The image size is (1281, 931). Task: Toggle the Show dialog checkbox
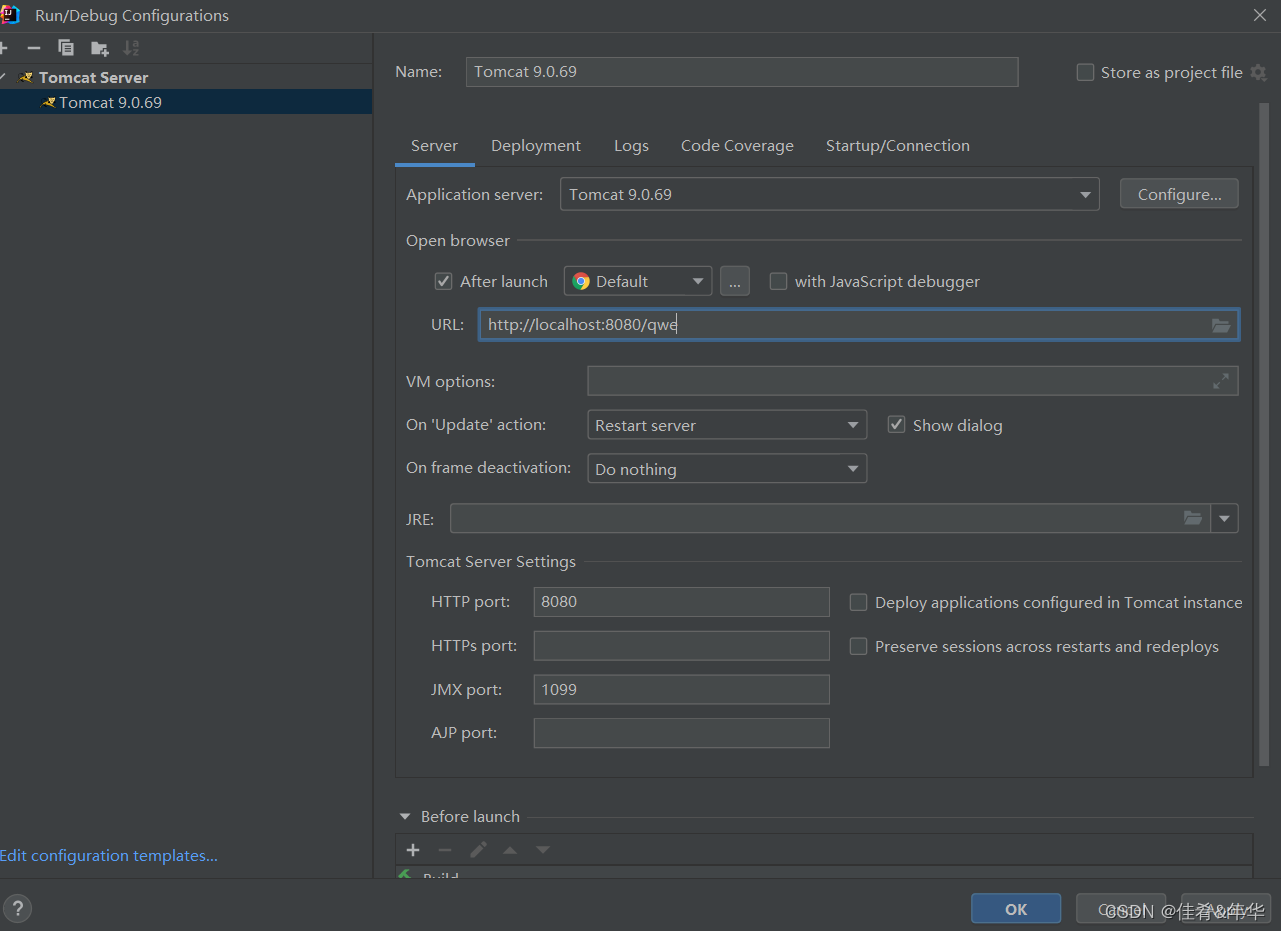click(x=896, y=425)
